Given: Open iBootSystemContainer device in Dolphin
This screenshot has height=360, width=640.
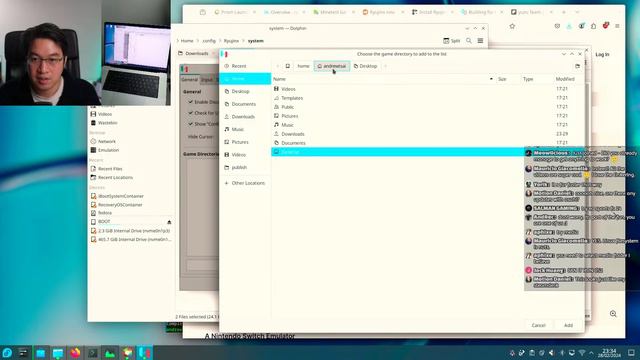Looking at the screenshot, I should click(120, 196).
